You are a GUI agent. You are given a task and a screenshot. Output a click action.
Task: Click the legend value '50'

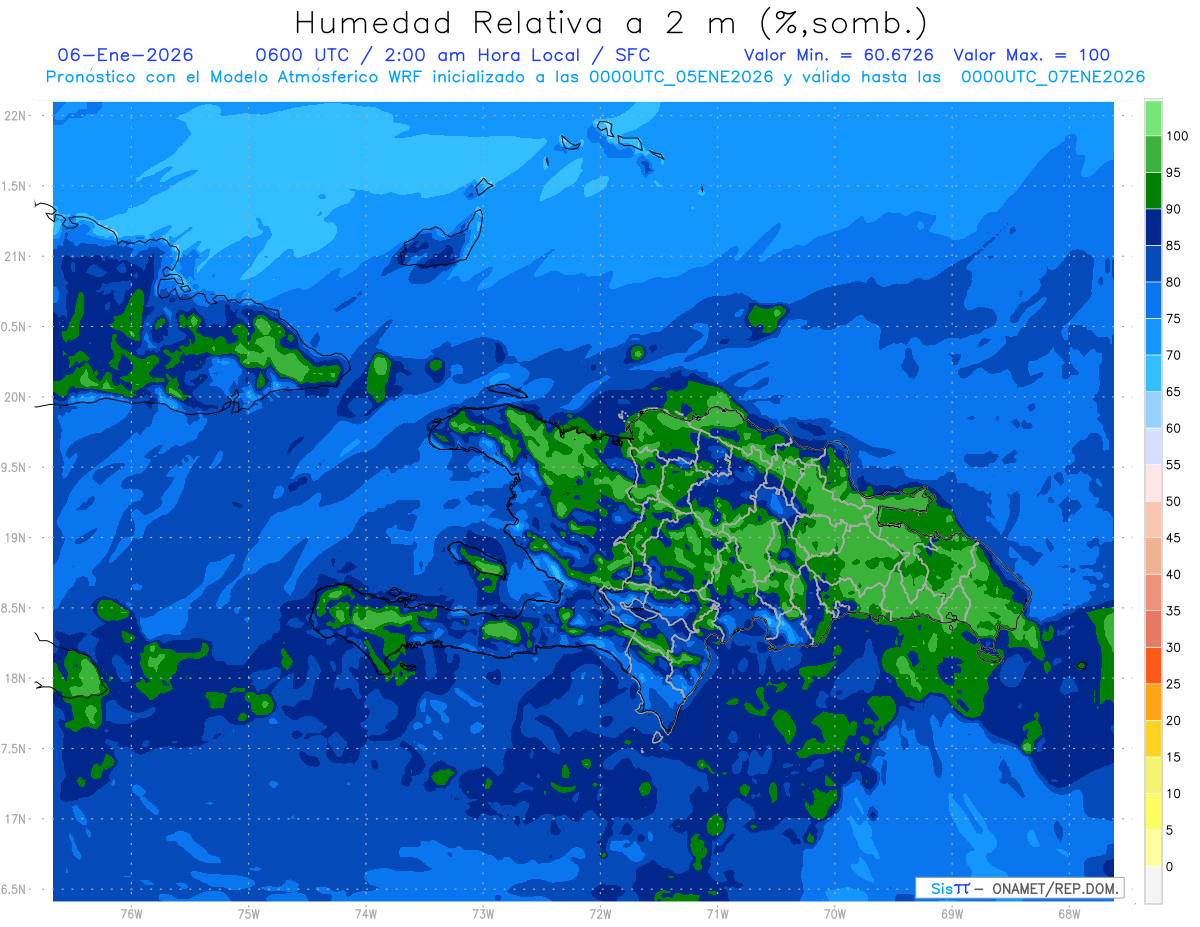[x=1174, y=501]
